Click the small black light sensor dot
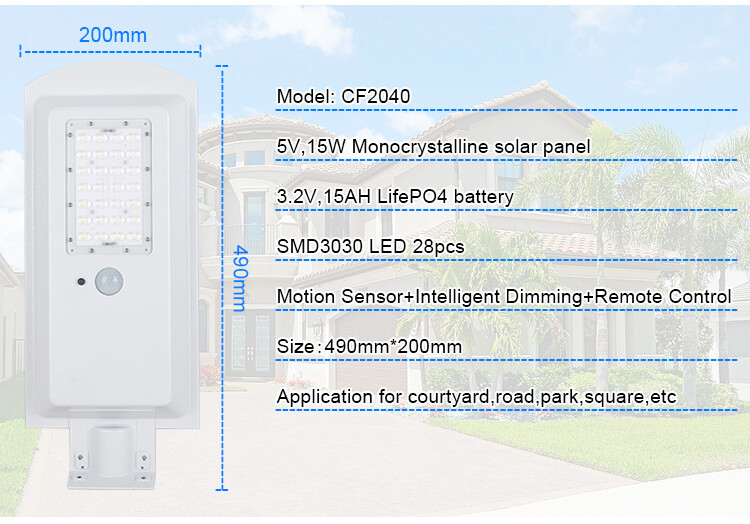The image size is (750, 524). click(81, 282)
